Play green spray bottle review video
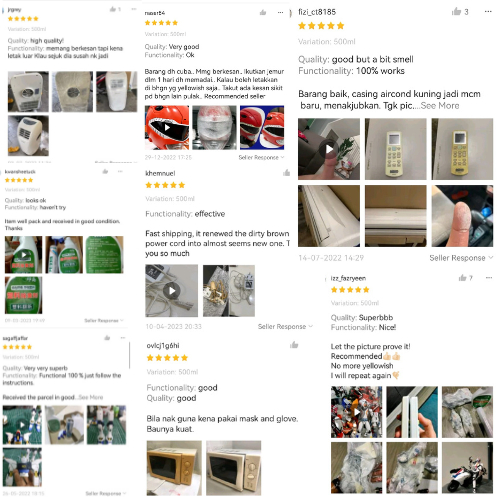This screenshot has width=500, height=500. coord(23,255)
